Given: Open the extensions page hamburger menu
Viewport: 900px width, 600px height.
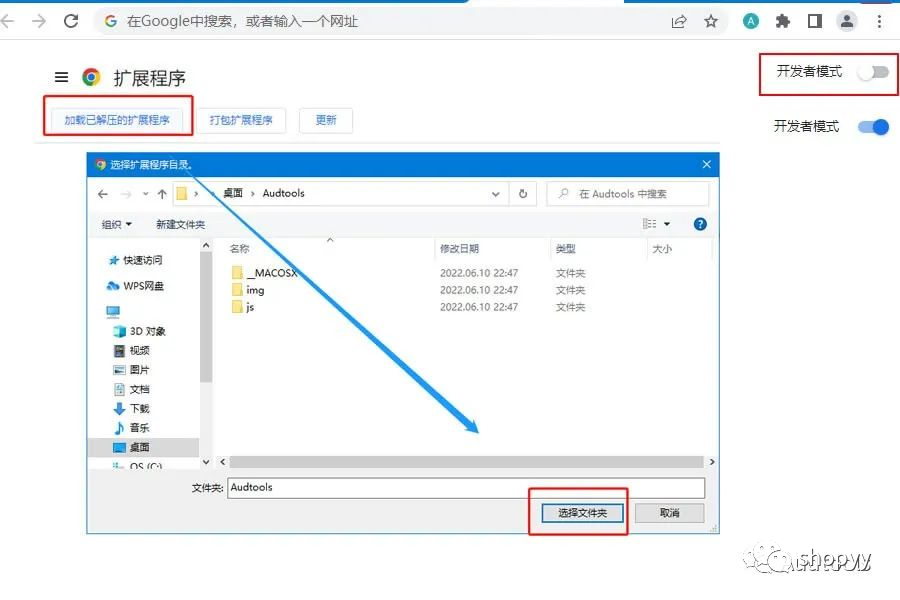Looking at the screenshot, I should [60, 76].
